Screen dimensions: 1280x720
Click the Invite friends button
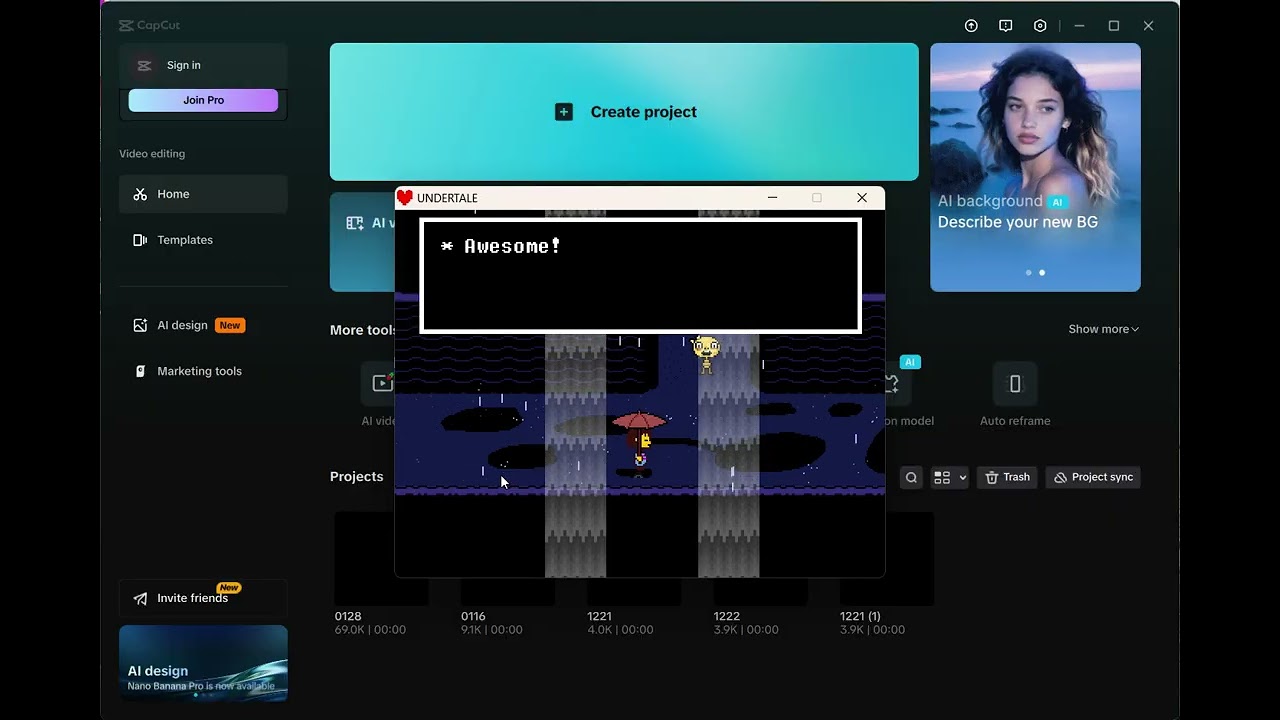point(203,598)
